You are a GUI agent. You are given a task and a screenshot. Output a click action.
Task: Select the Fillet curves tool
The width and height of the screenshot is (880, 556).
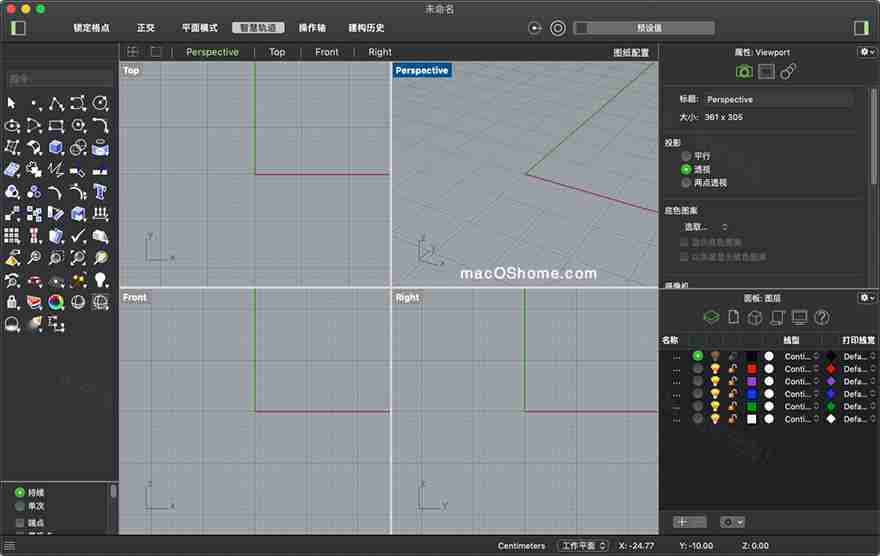(100, 126)
